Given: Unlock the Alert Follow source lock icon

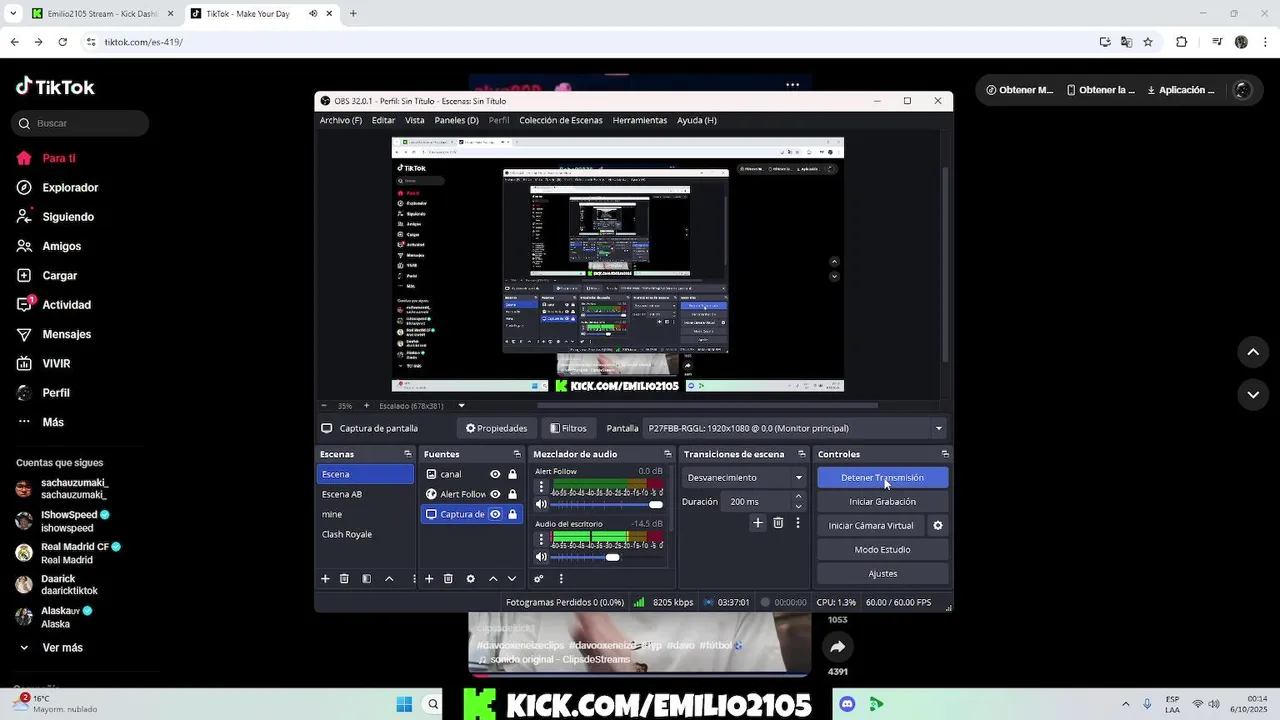Looking at the screenshot, I should coord(512,494).
